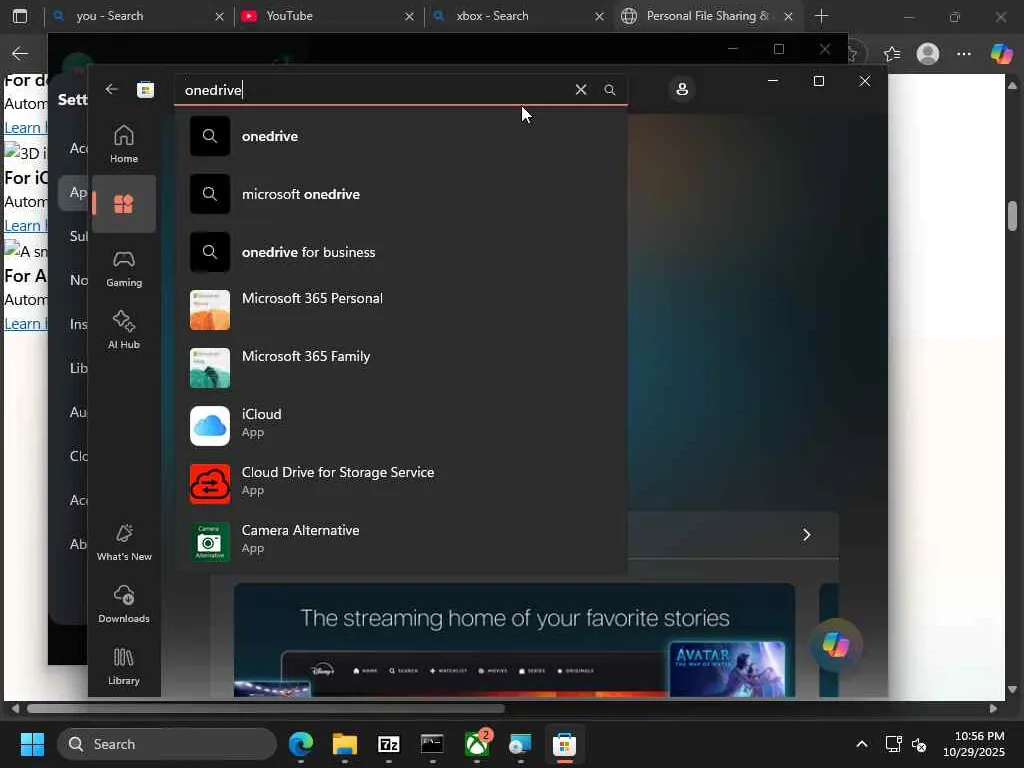Select the Apps section icon in sidebar
The height and width of the screenshot is (768, 1024).
point(123,204)
